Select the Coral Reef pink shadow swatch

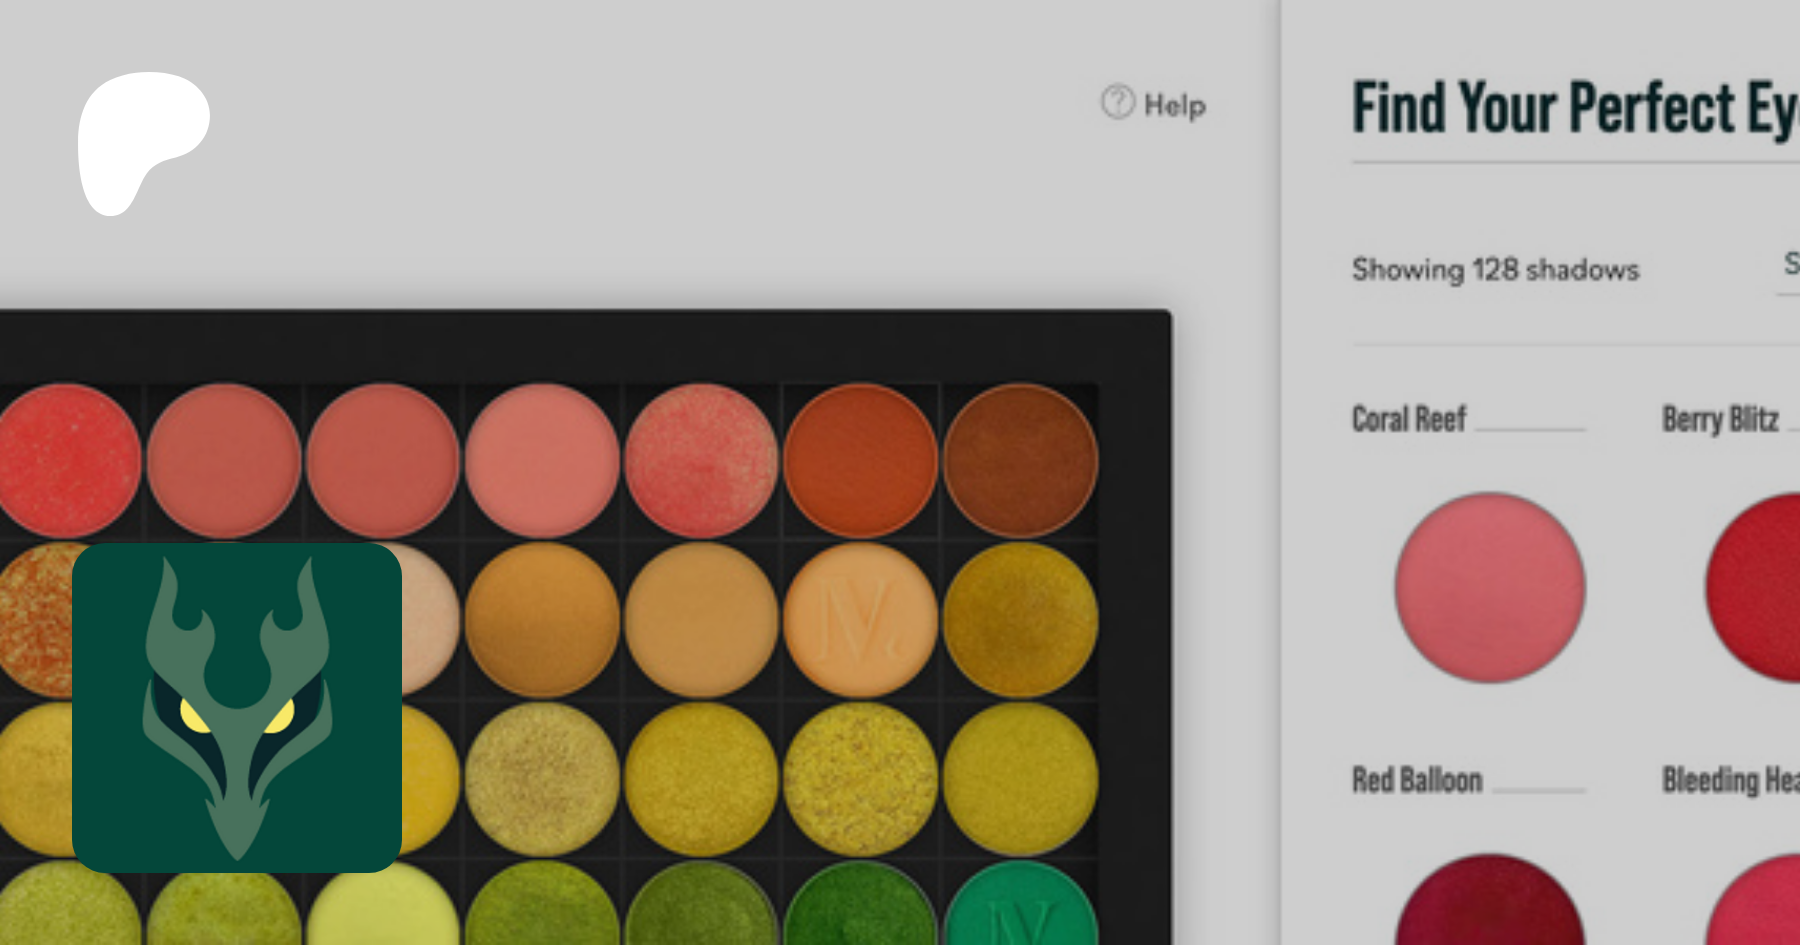pyautogui.click(x=1489, y=588)
